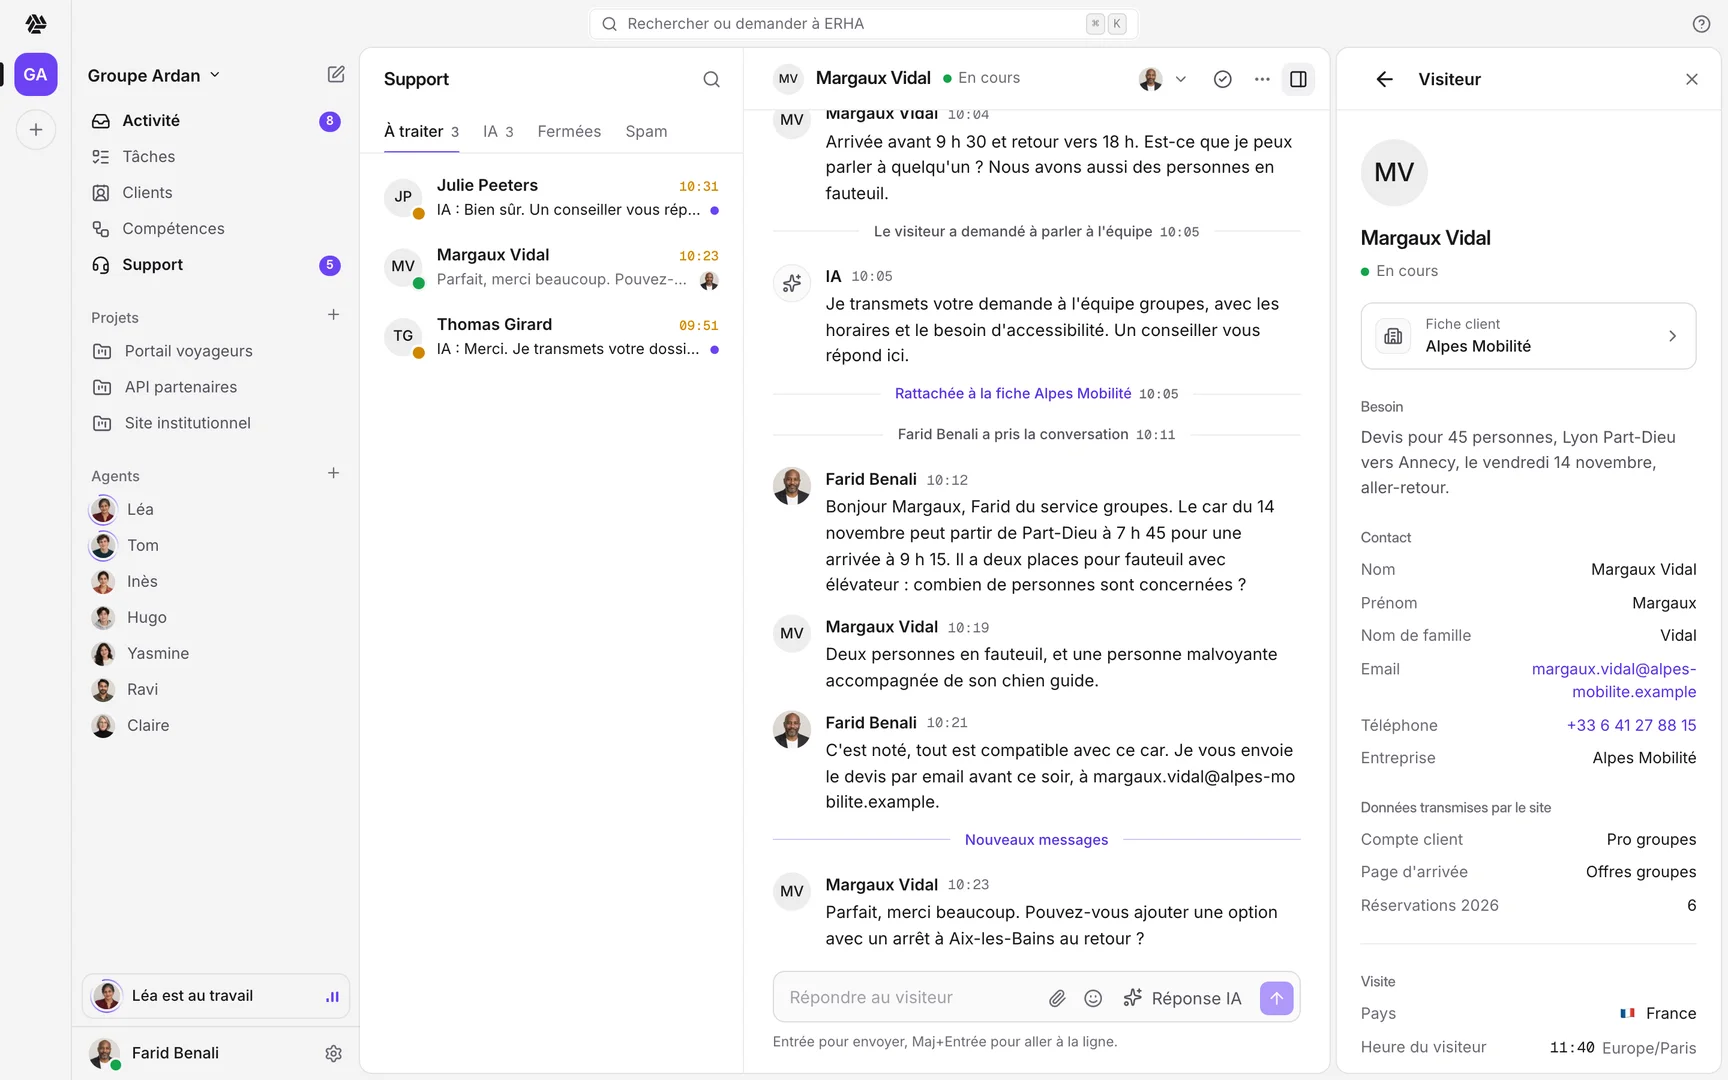Open settings gear next to Farid Benali
Viewport: 1728px width, 1080px height.
pyautogui.click(x=333, y=1053)
